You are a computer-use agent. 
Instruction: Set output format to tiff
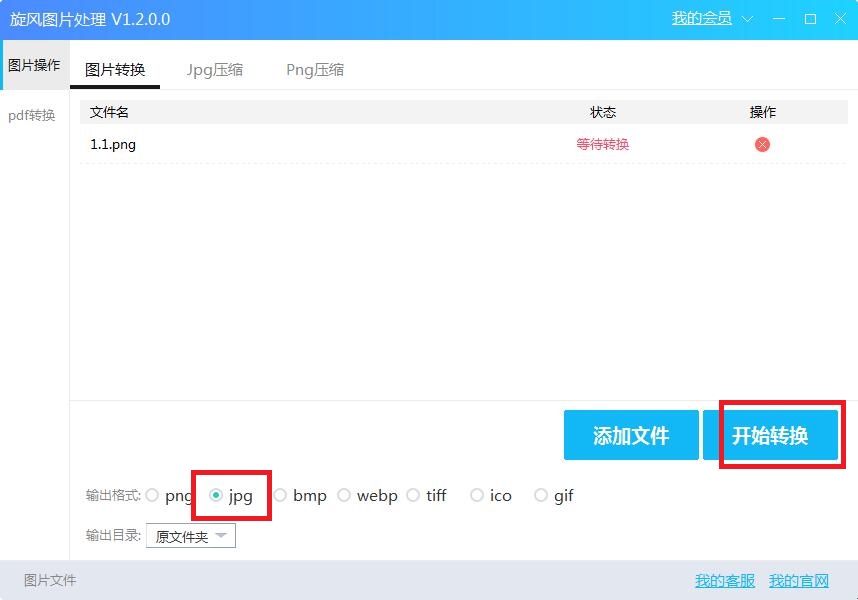click(x=413, y=495)
